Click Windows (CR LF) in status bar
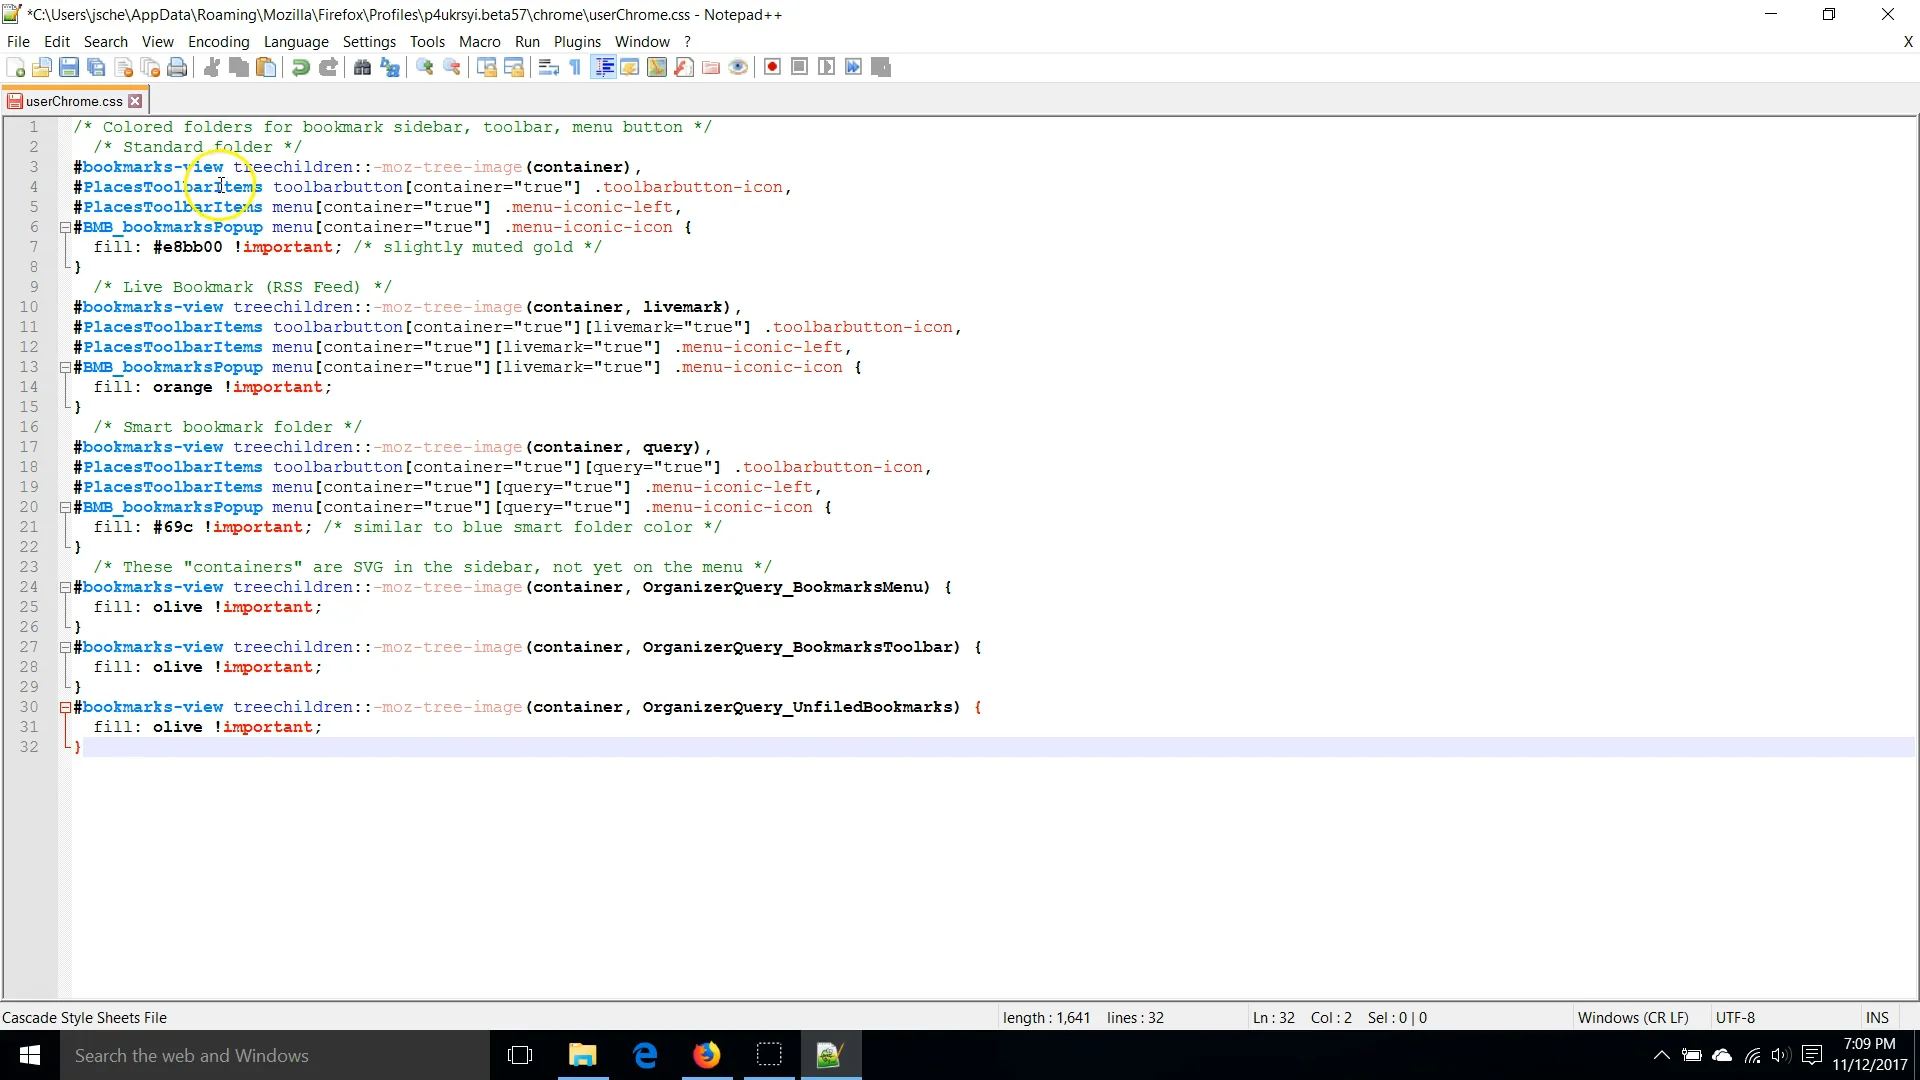Image resolution: width=1920 pixels, height=1080 pixels. tap(1632, 1017)
